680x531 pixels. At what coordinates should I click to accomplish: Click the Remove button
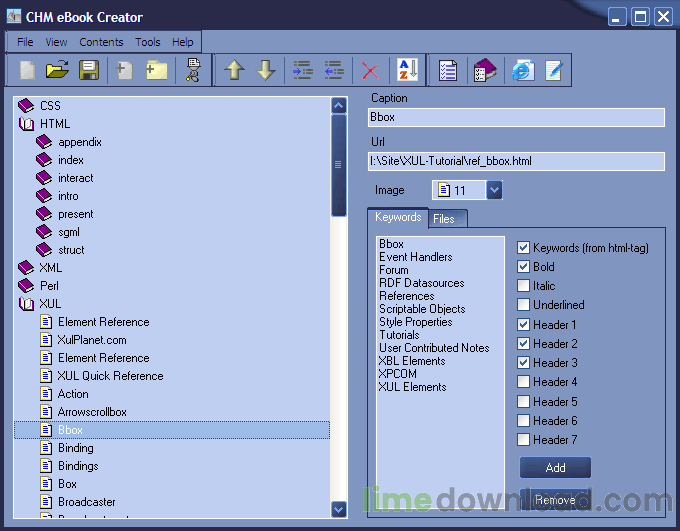555,500
